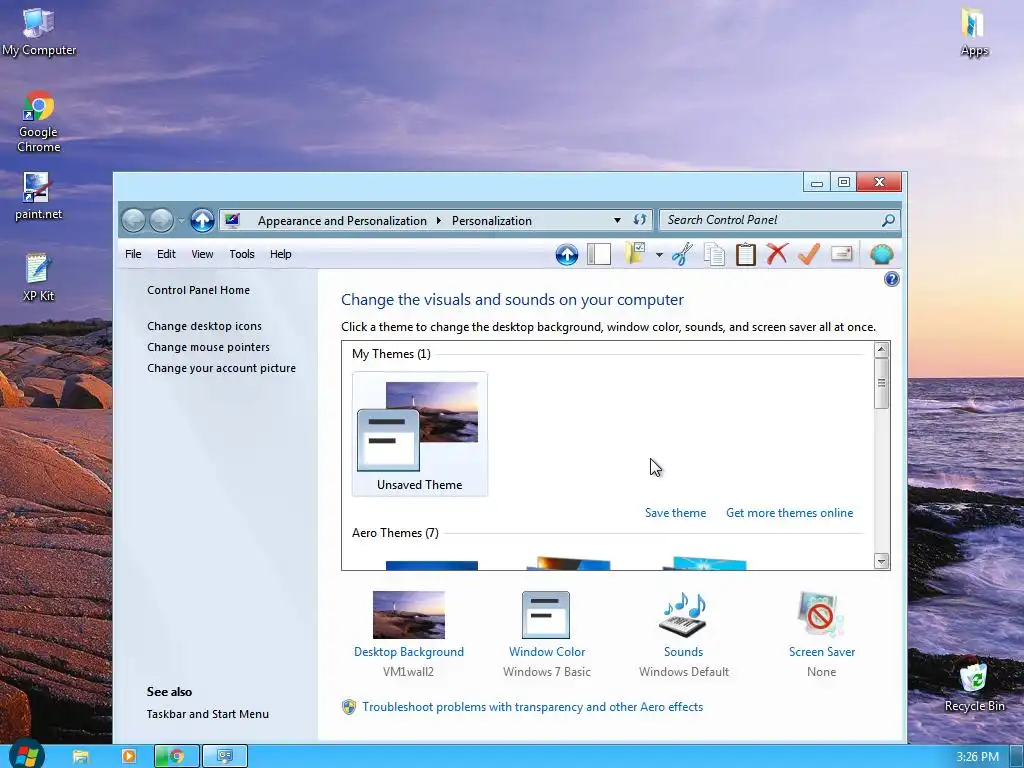Select the Unsaved Theme thumbnail
Viewport: 1024px width, 768px height.
[x=420, y=434]
